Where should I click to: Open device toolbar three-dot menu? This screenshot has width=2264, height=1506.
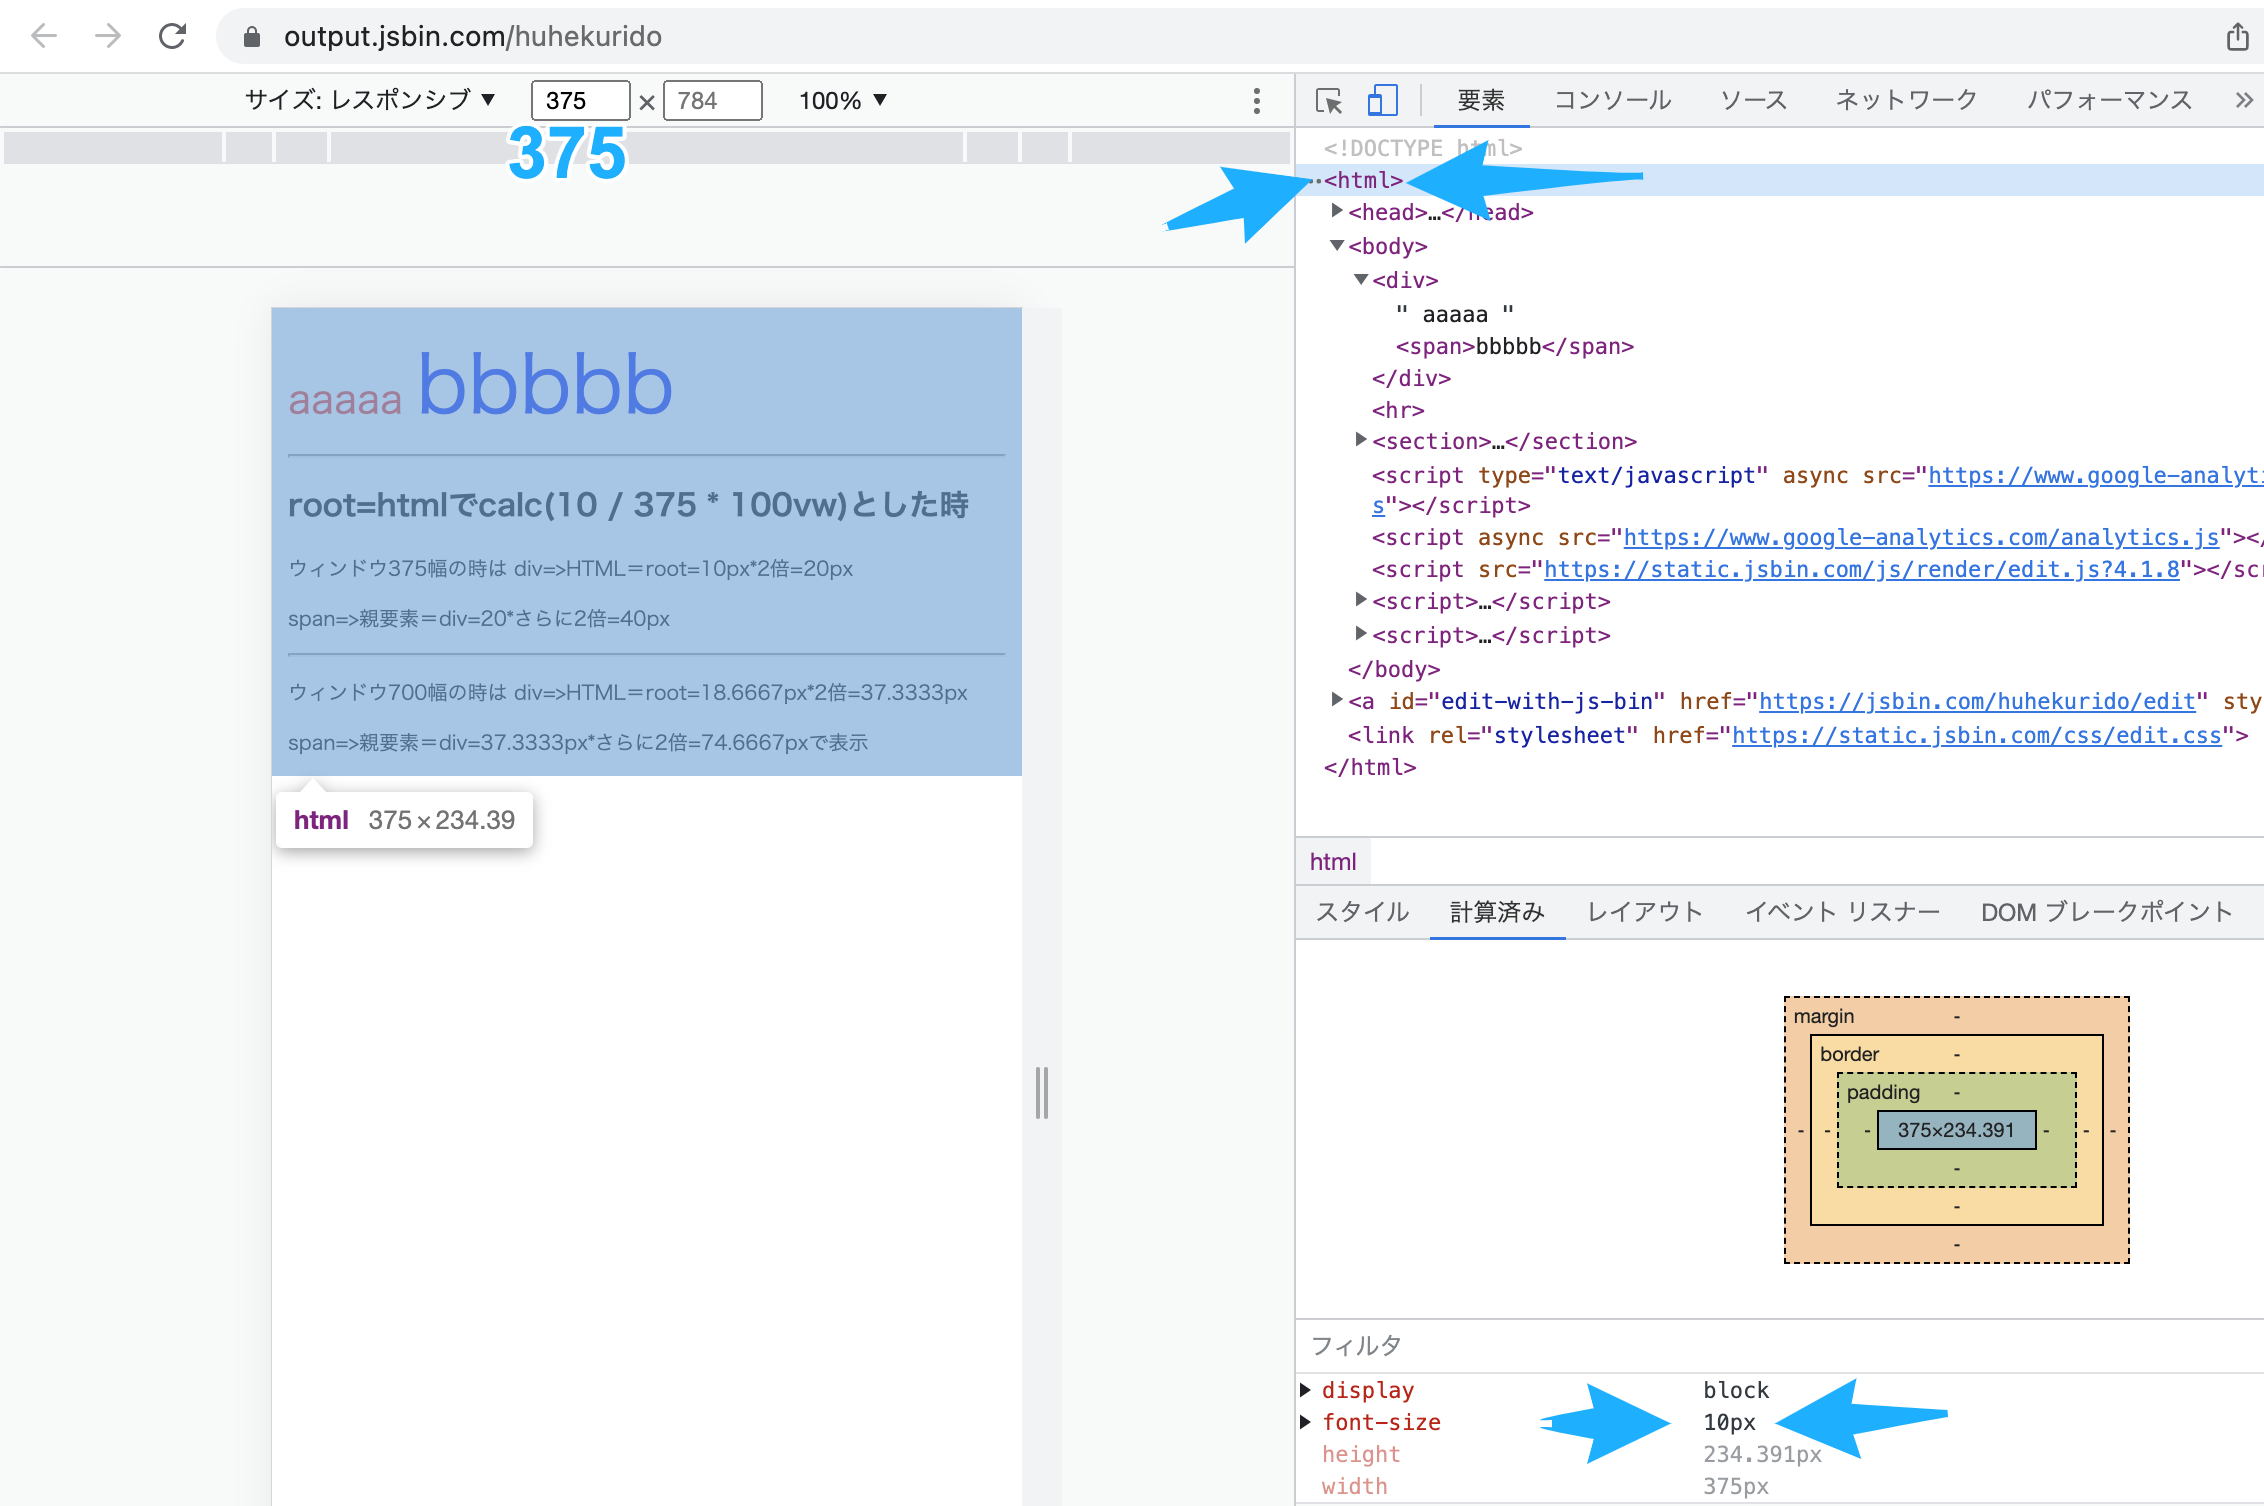pyautogui.click(x=1257, y=100)
